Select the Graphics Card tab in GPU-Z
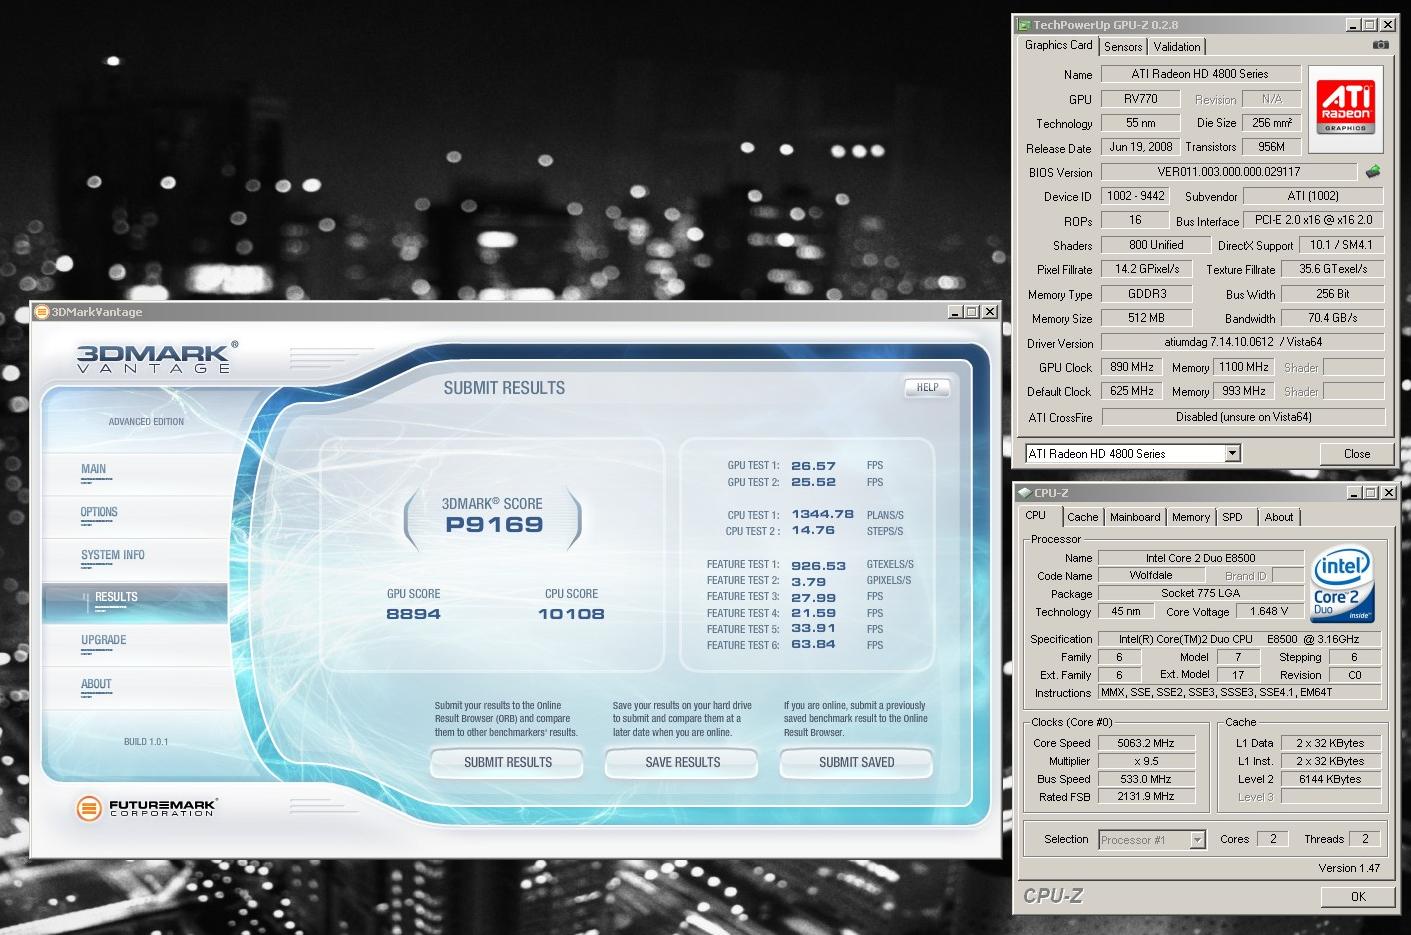The width and height of the screenshot is (1411, 935). [x=1058, y=45]
